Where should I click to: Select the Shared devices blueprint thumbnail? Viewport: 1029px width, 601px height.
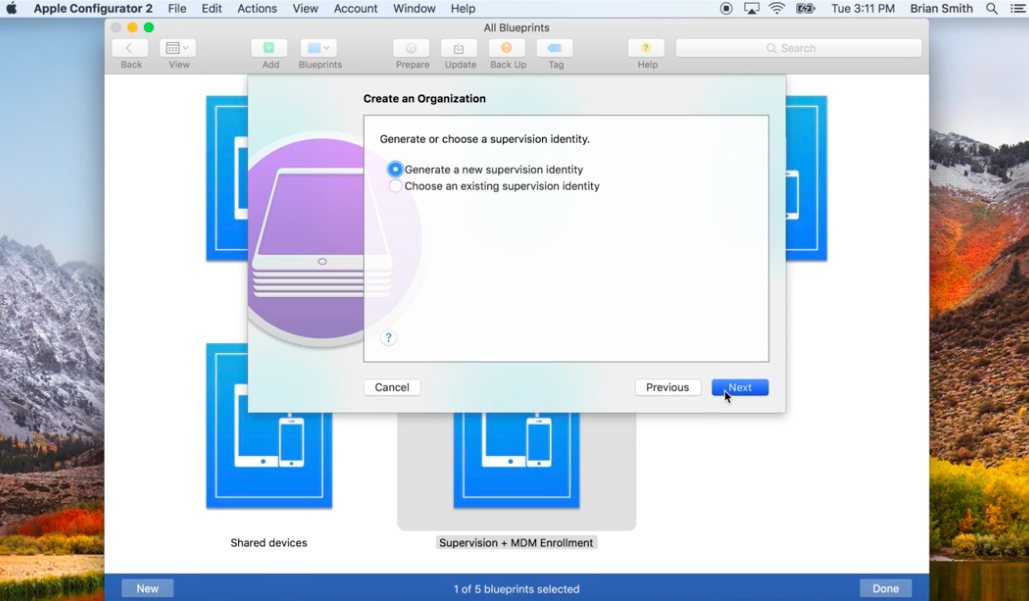(x=269, y=426)
